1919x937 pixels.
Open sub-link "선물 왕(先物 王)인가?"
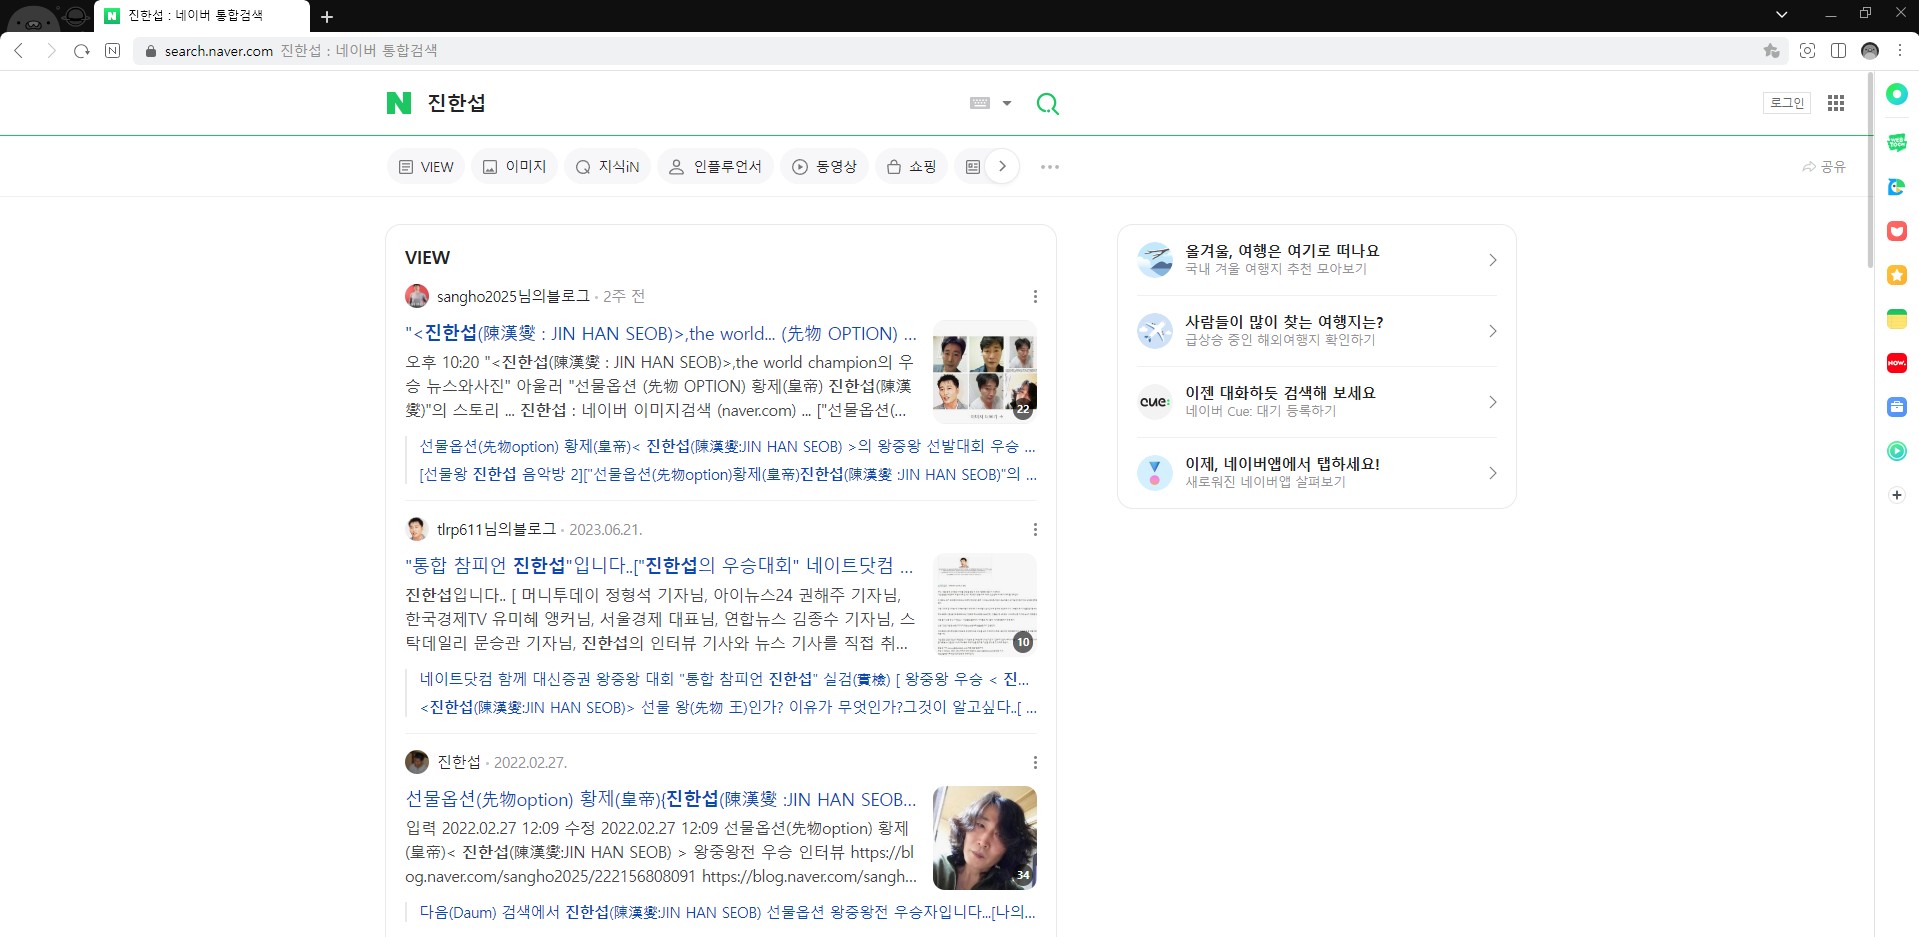point(727,707)
